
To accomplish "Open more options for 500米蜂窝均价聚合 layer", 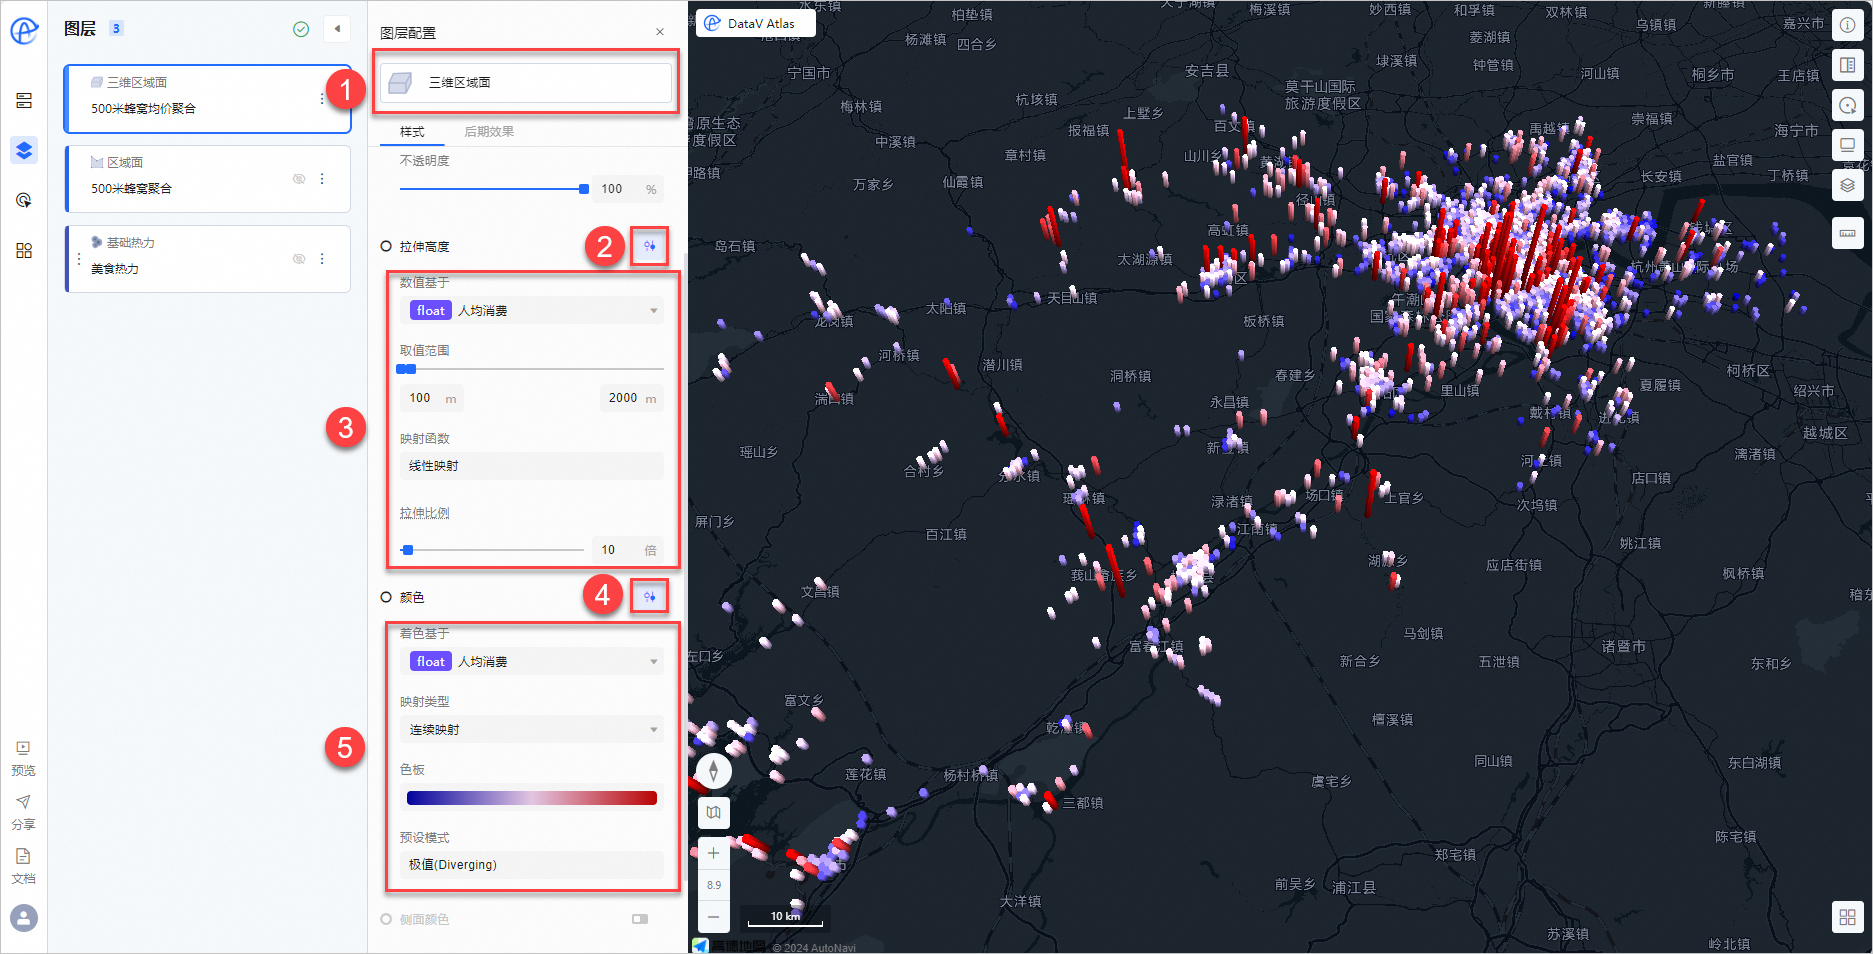I will (321, 98).
